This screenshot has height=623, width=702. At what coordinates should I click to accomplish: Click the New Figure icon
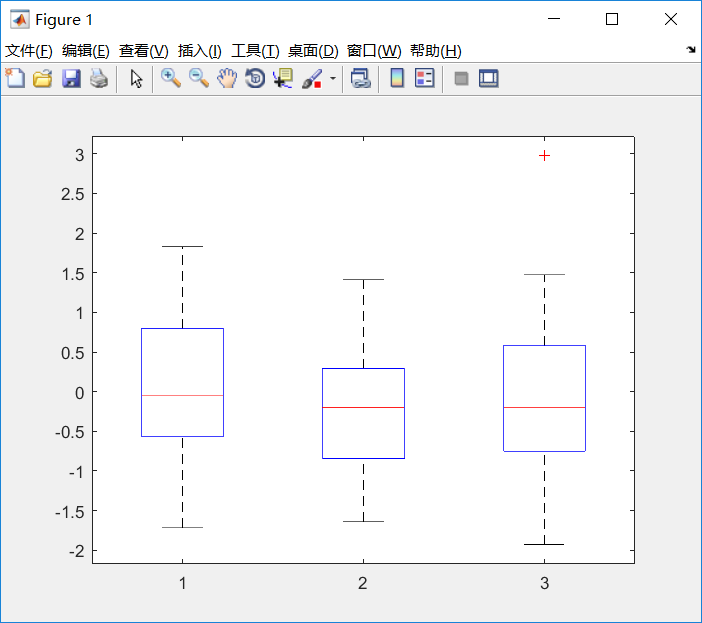(15, 78)
